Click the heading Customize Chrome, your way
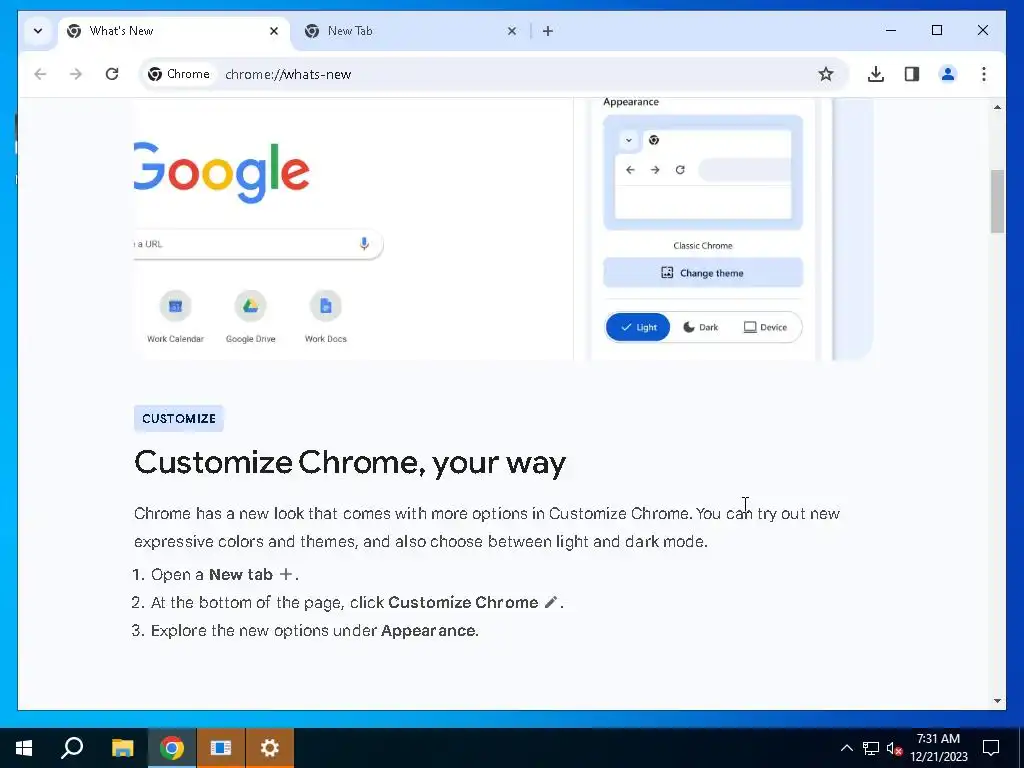 (x=350, y=462)
